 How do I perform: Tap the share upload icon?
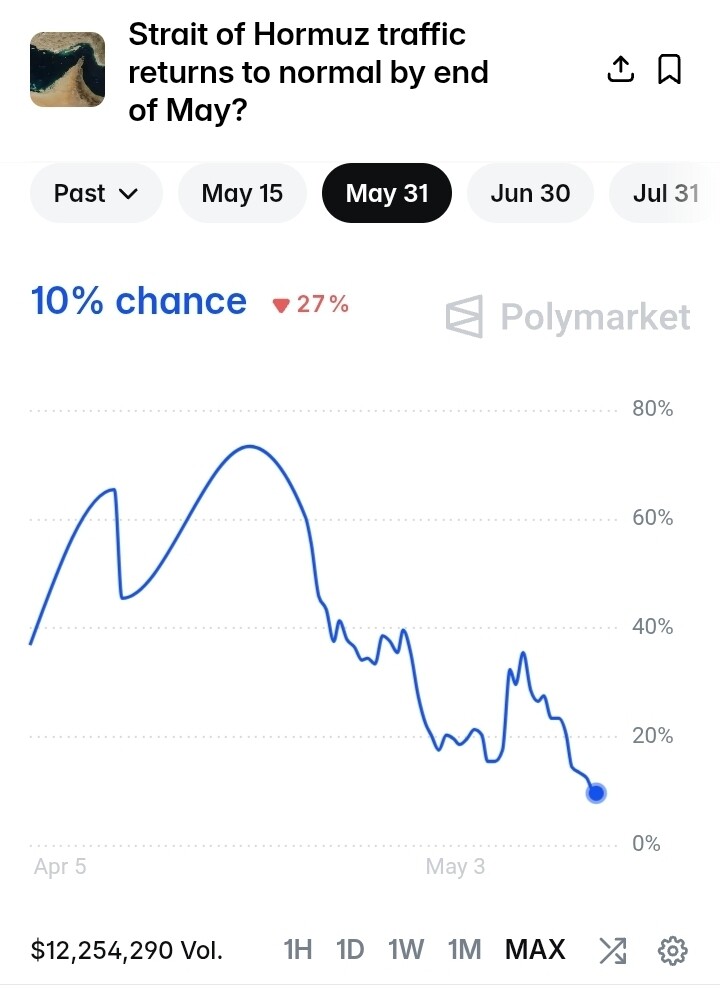coord(620,69)
